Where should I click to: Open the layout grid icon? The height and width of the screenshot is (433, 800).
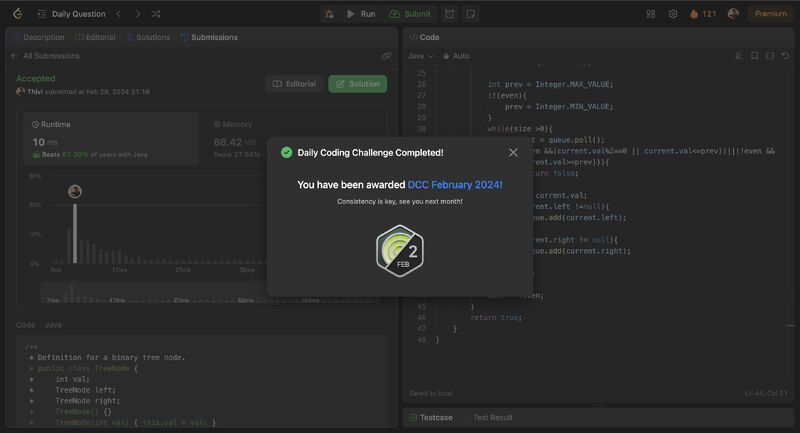[651, 14]
